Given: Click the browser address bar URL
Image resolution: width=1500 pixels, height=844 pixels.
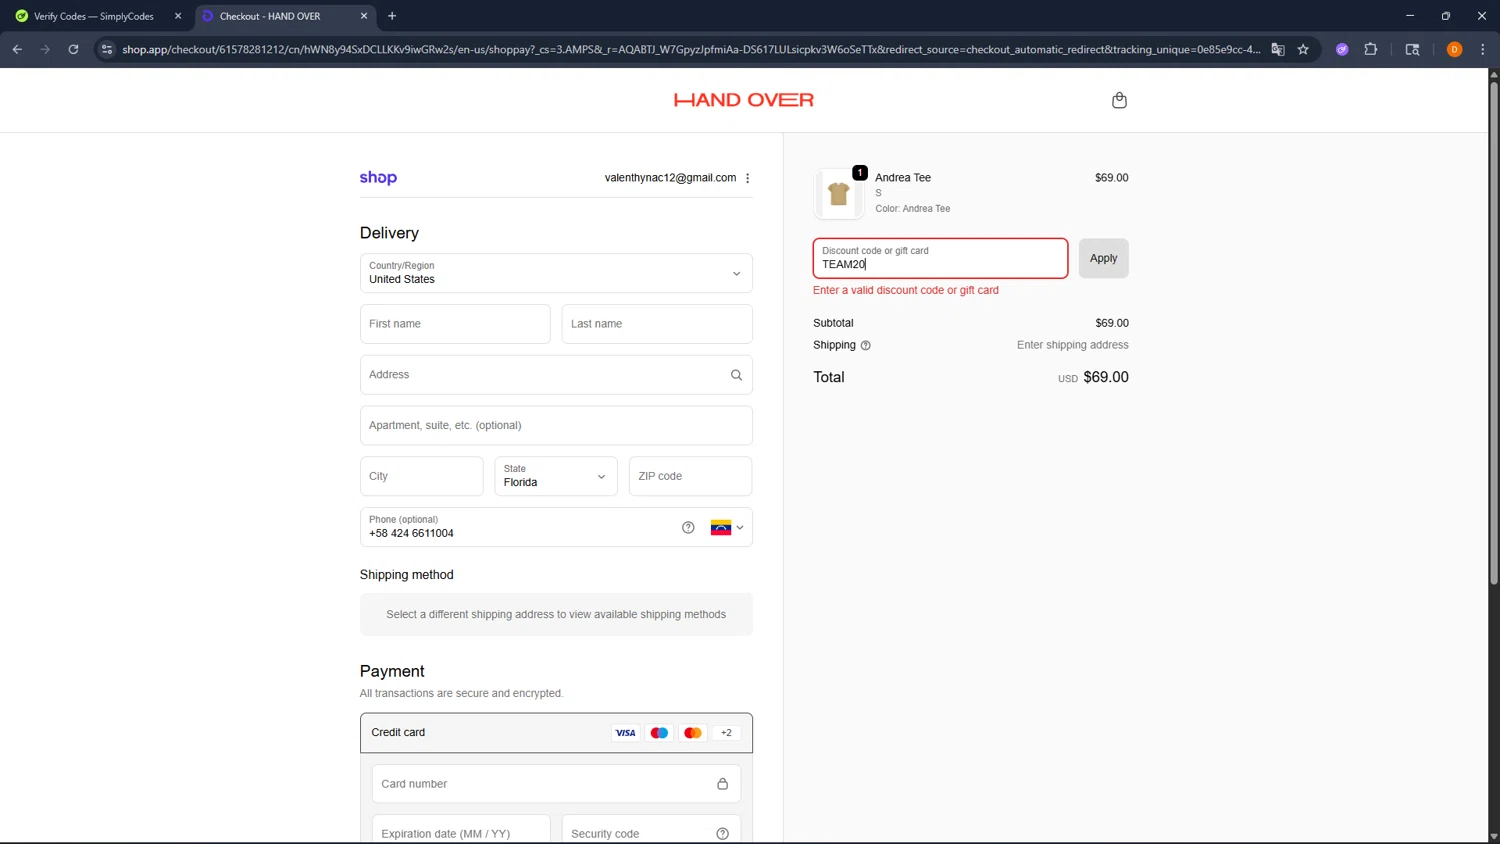Looking at the screenshot, I should 690,49.
